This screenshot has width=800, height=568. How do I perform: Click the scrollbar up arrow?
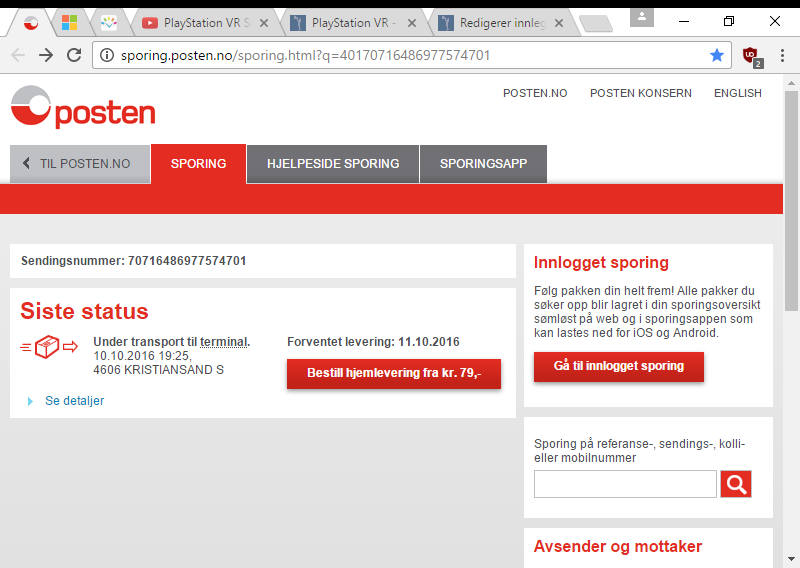[791, 83]
